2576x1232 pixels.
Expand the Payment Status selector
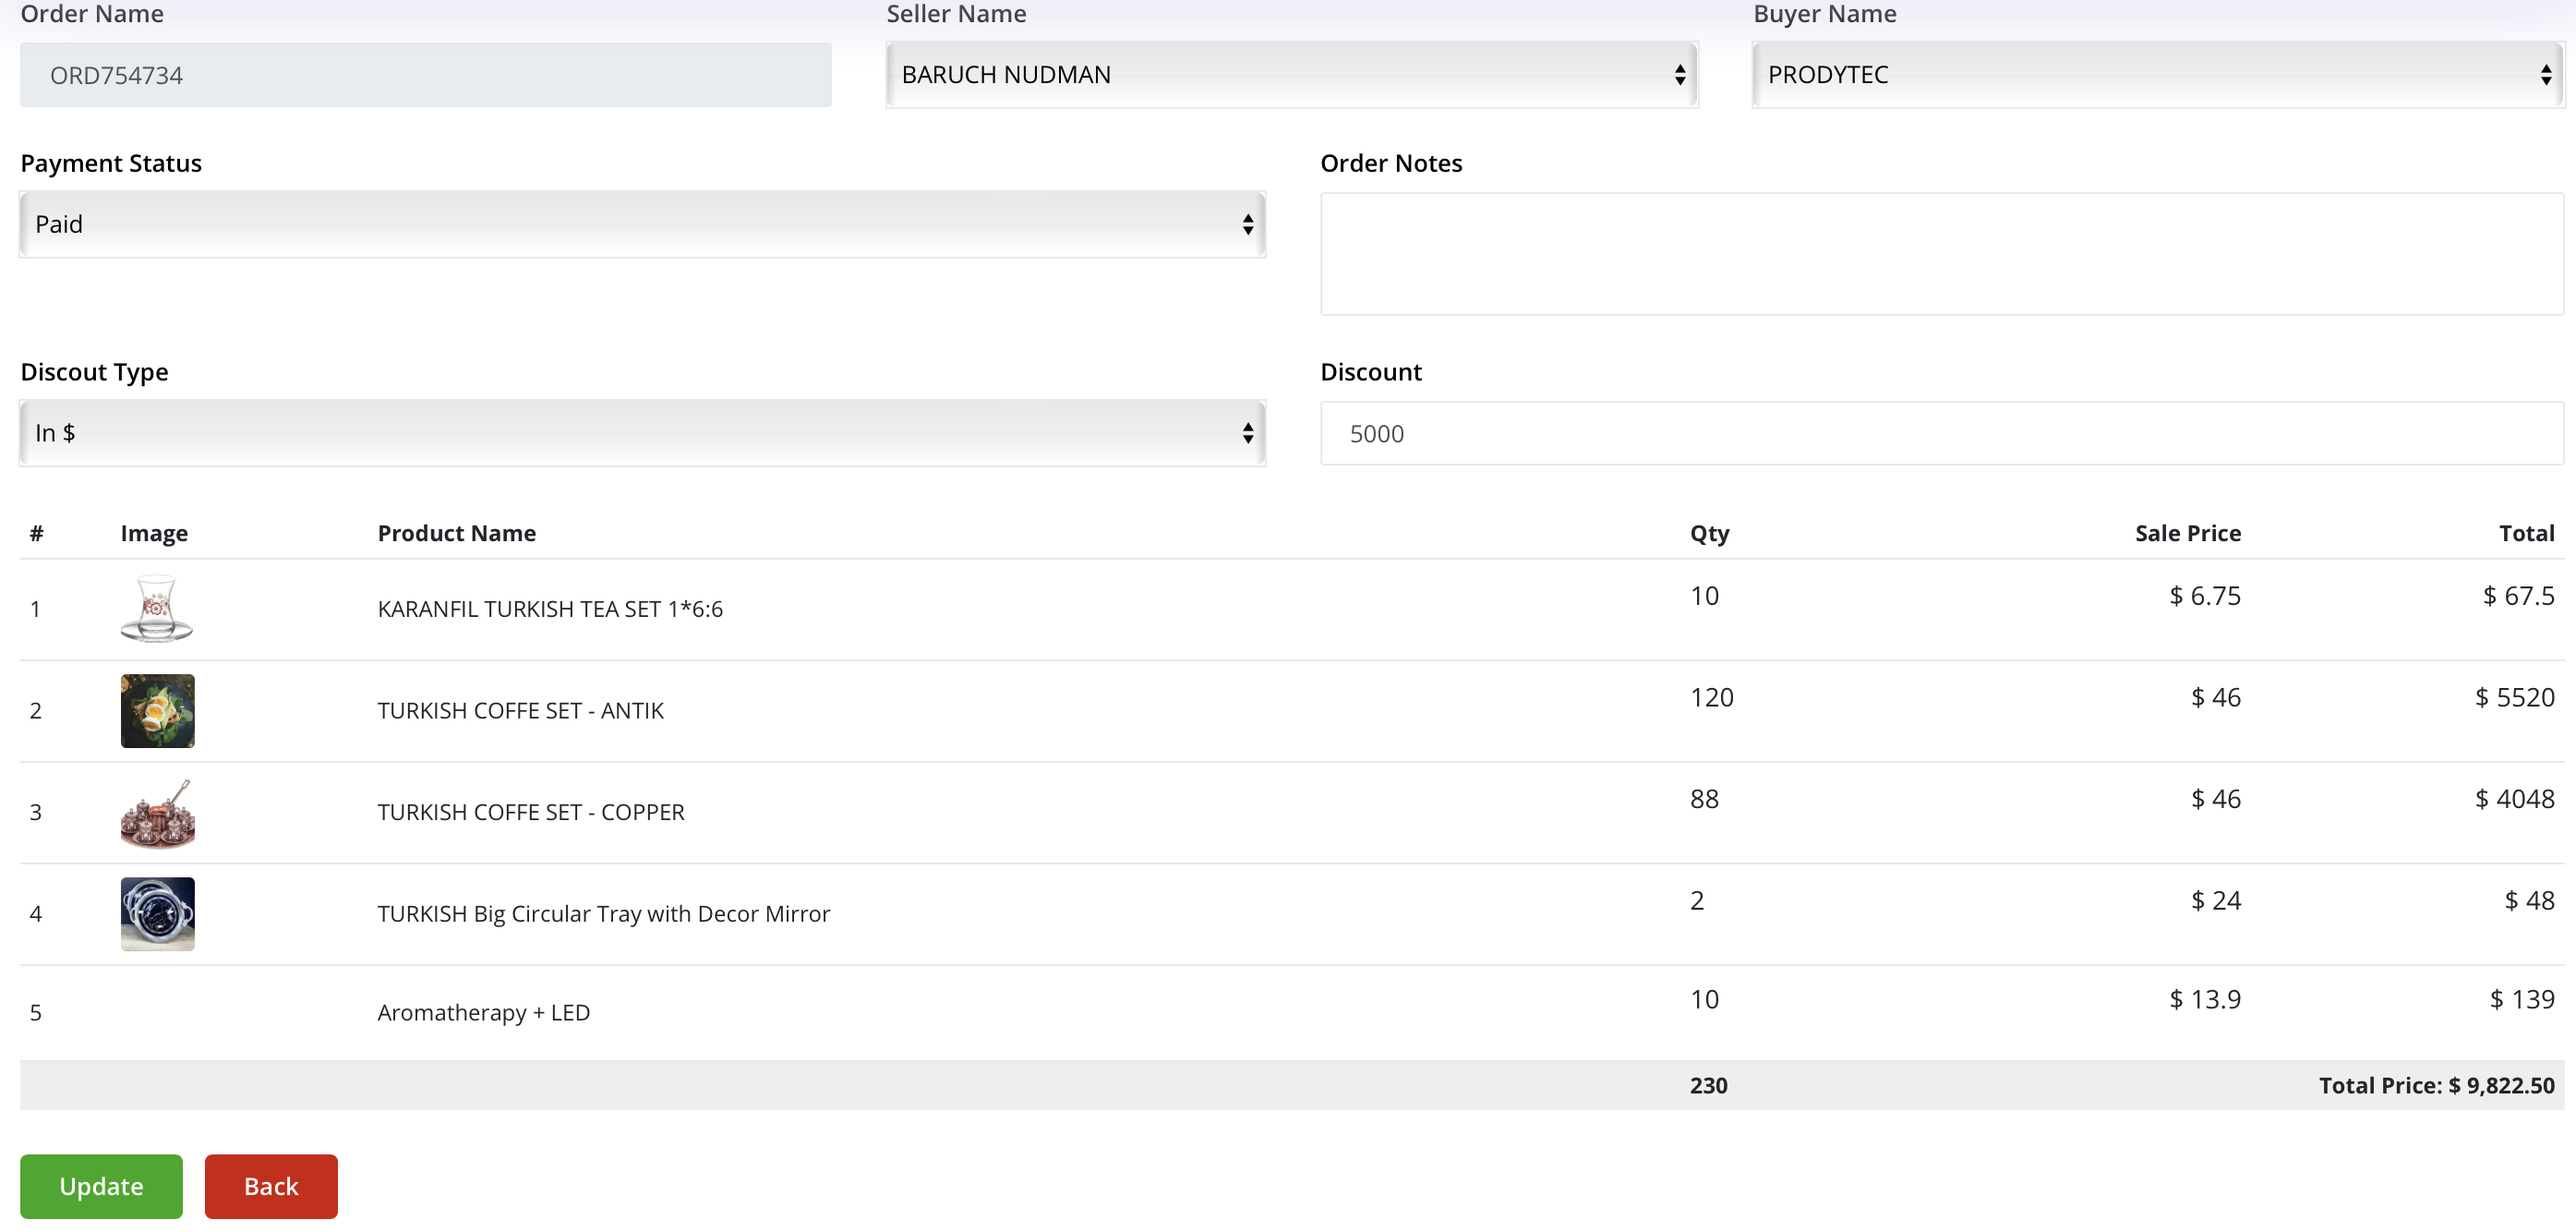point(642,224)
